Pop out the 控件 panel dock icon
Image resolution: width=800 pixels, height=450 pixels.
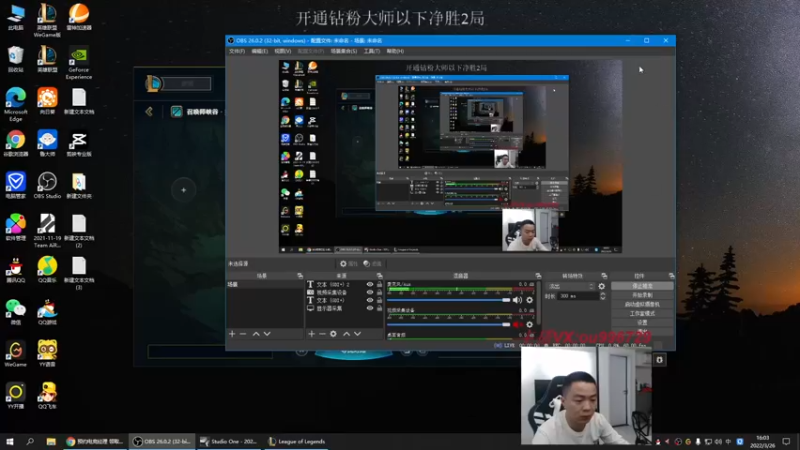click(x=671, y=276)
